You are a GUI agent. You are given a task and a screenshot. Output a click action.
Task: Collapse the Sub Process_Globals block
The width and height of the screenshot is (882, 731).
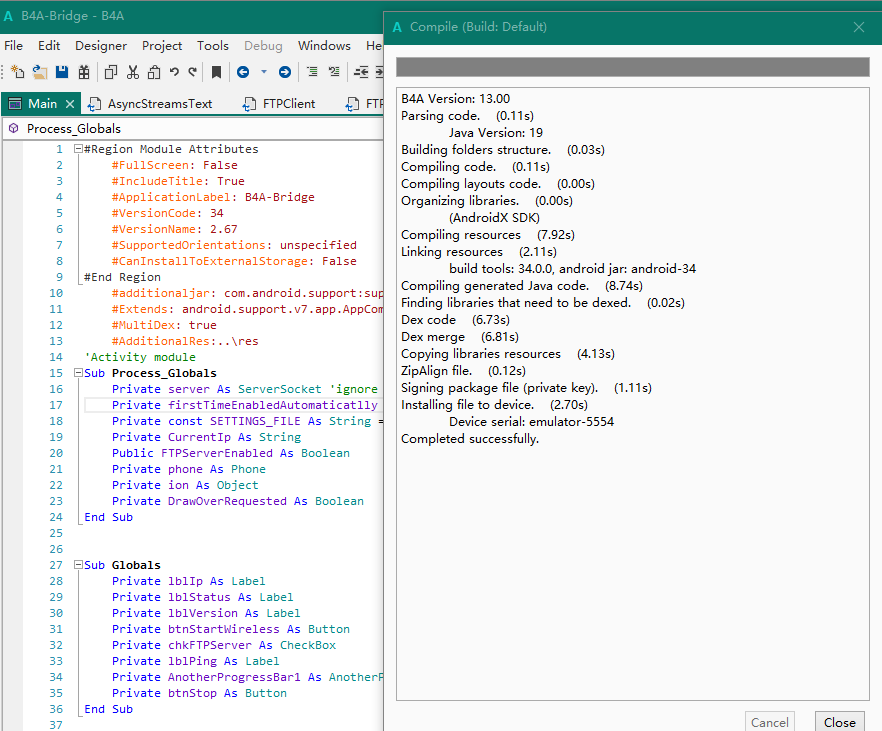click(x=78, y=373)
